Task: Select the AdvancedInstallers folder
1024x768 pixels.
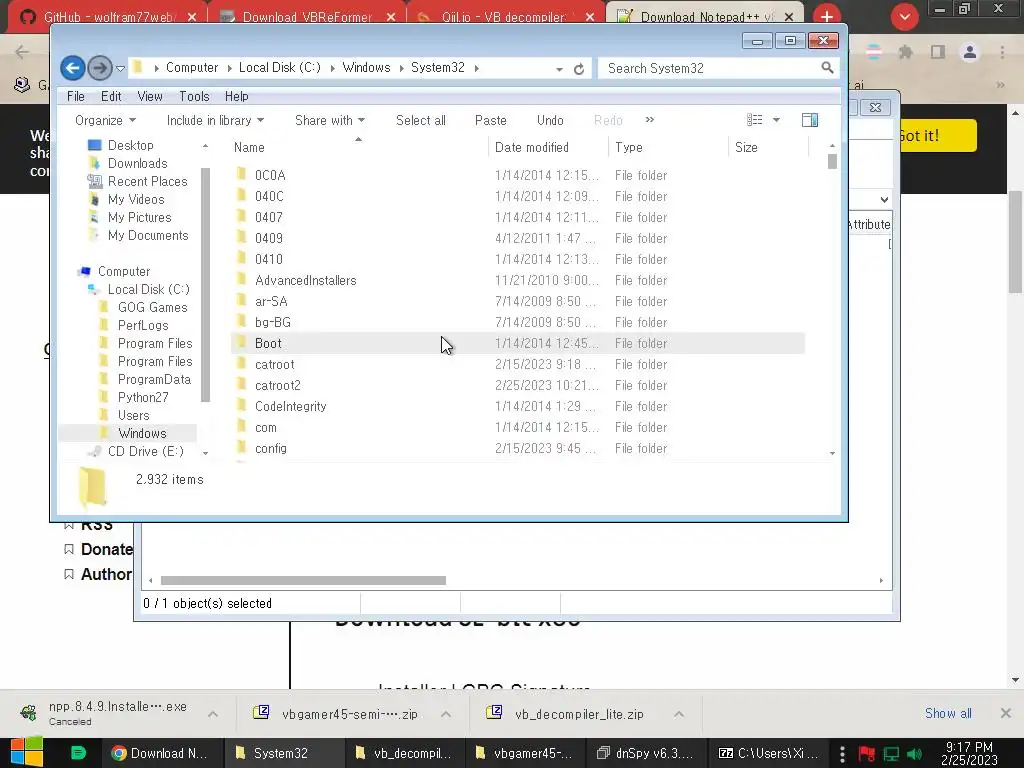Action: (517, 280)
